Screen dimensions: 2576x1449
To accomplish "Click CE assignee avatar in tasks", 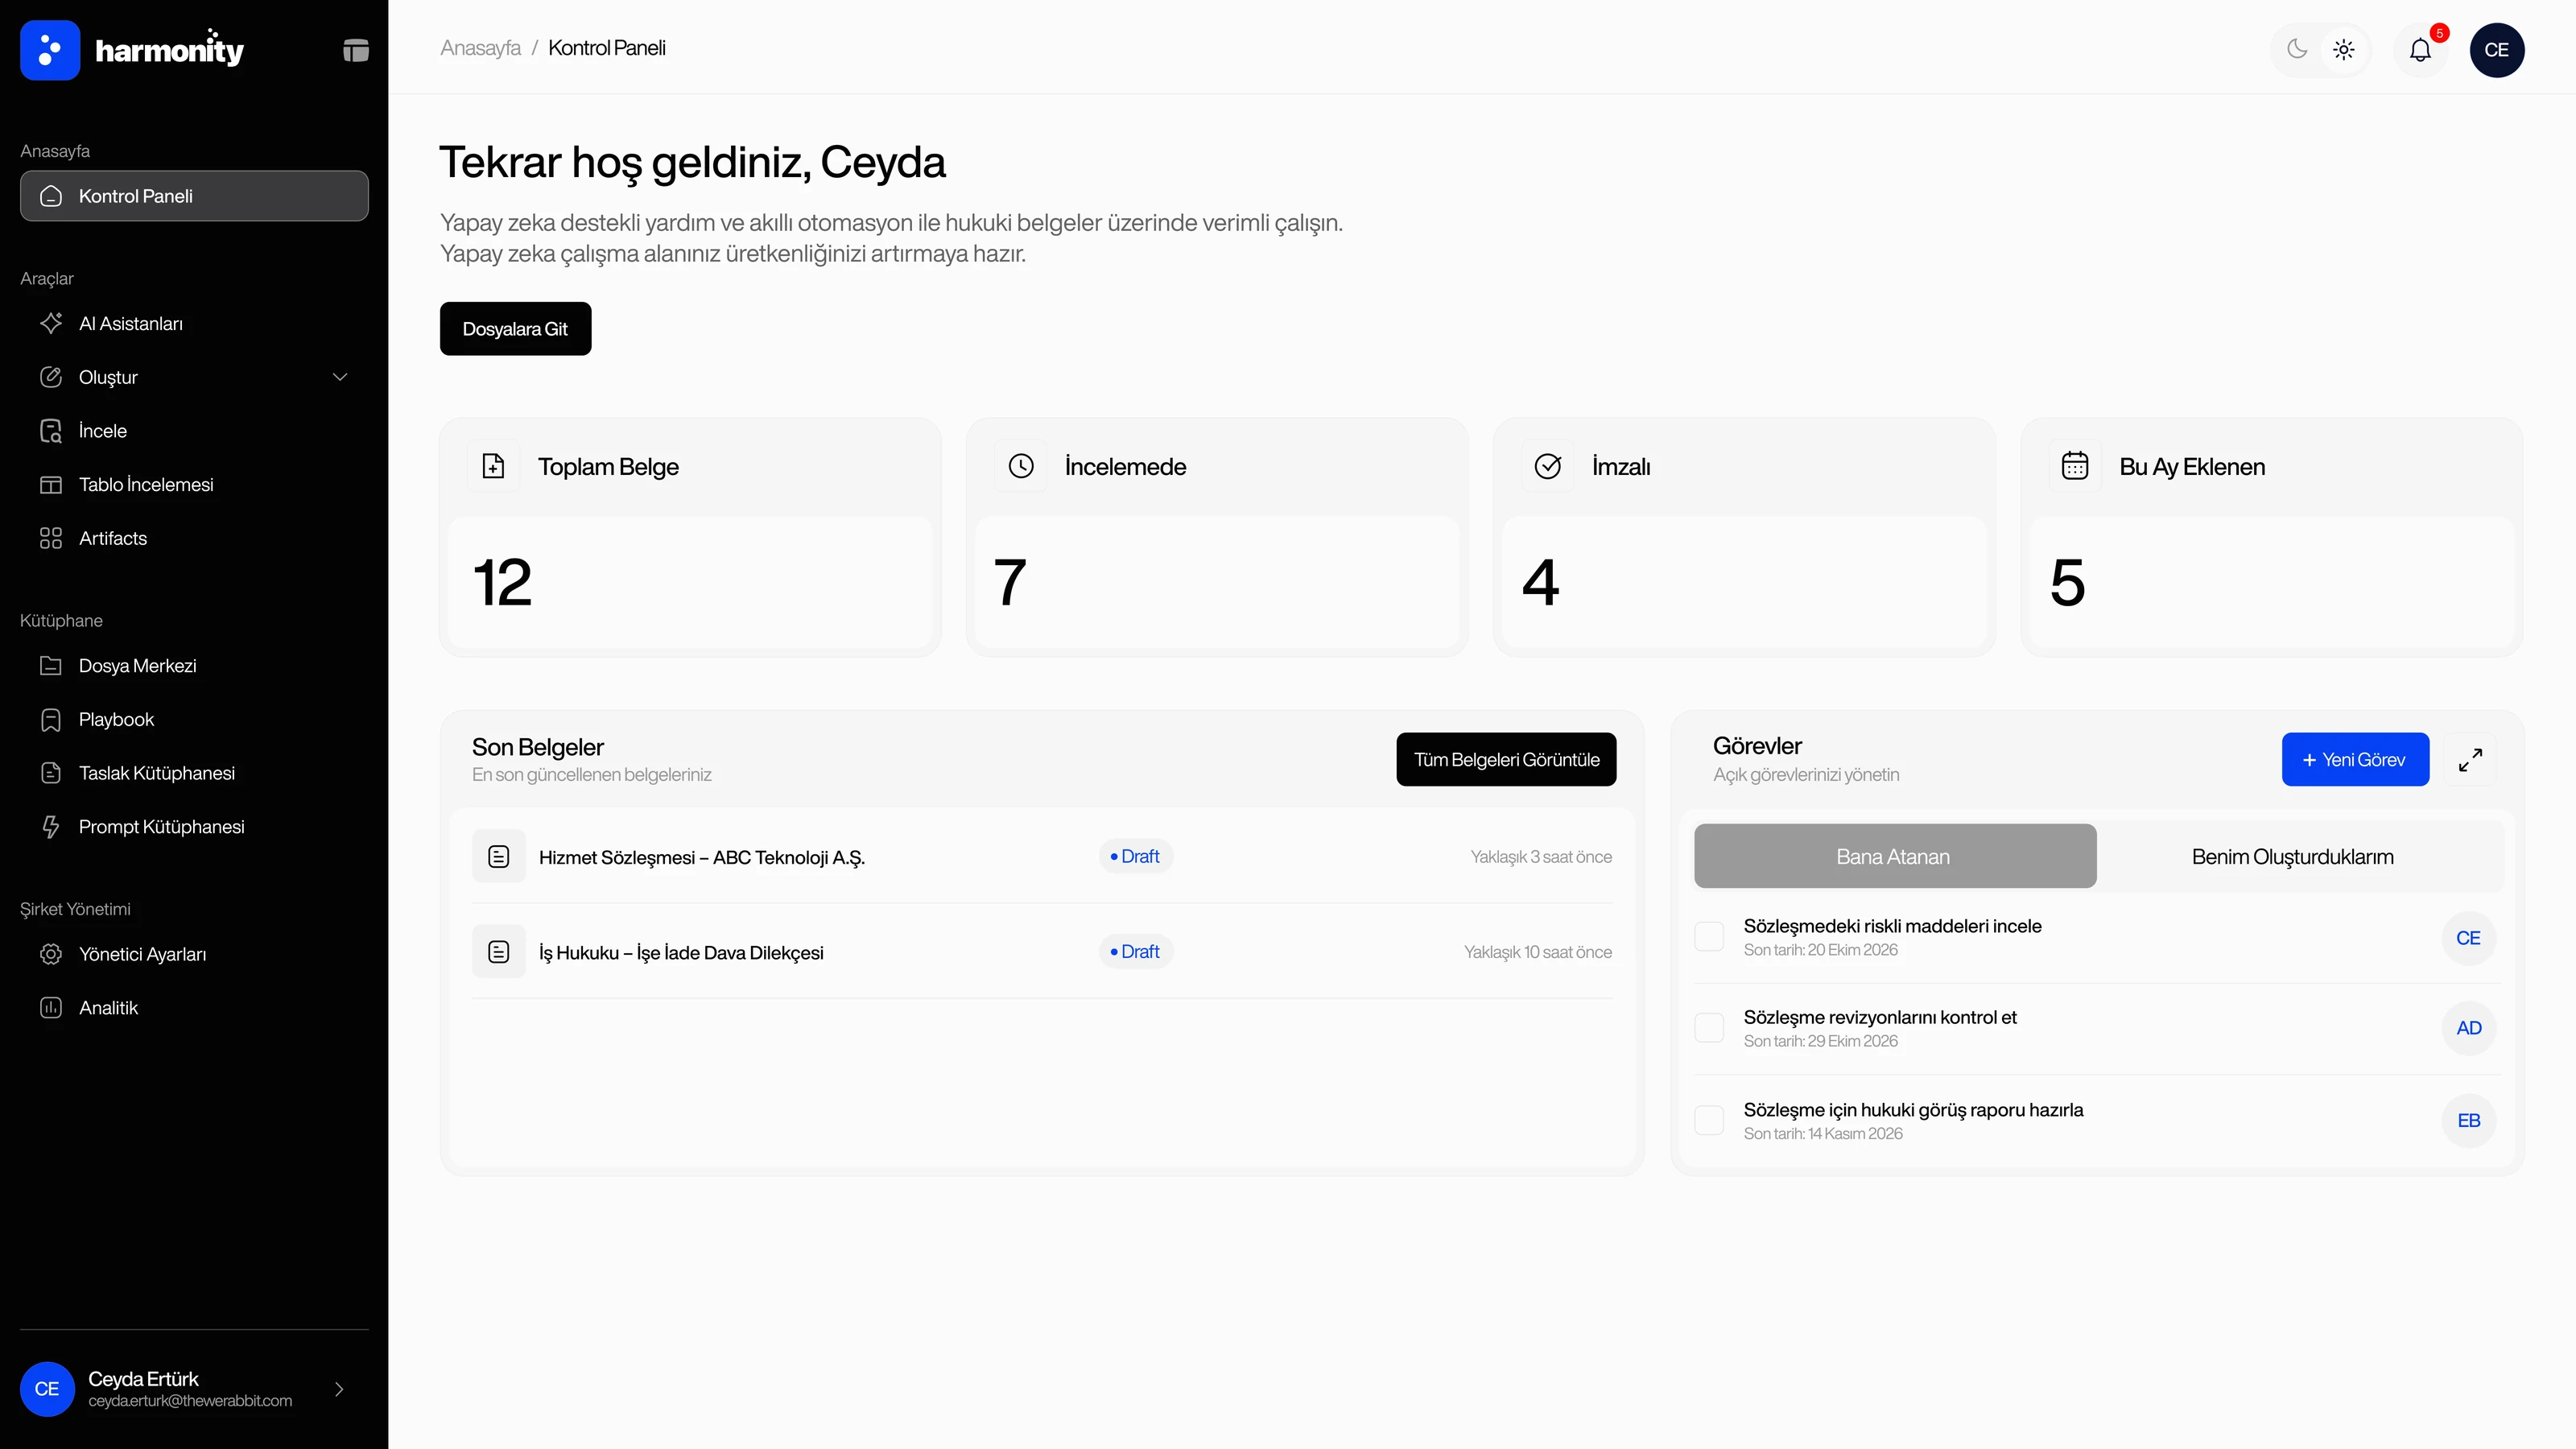I will tap(2468, 938).
